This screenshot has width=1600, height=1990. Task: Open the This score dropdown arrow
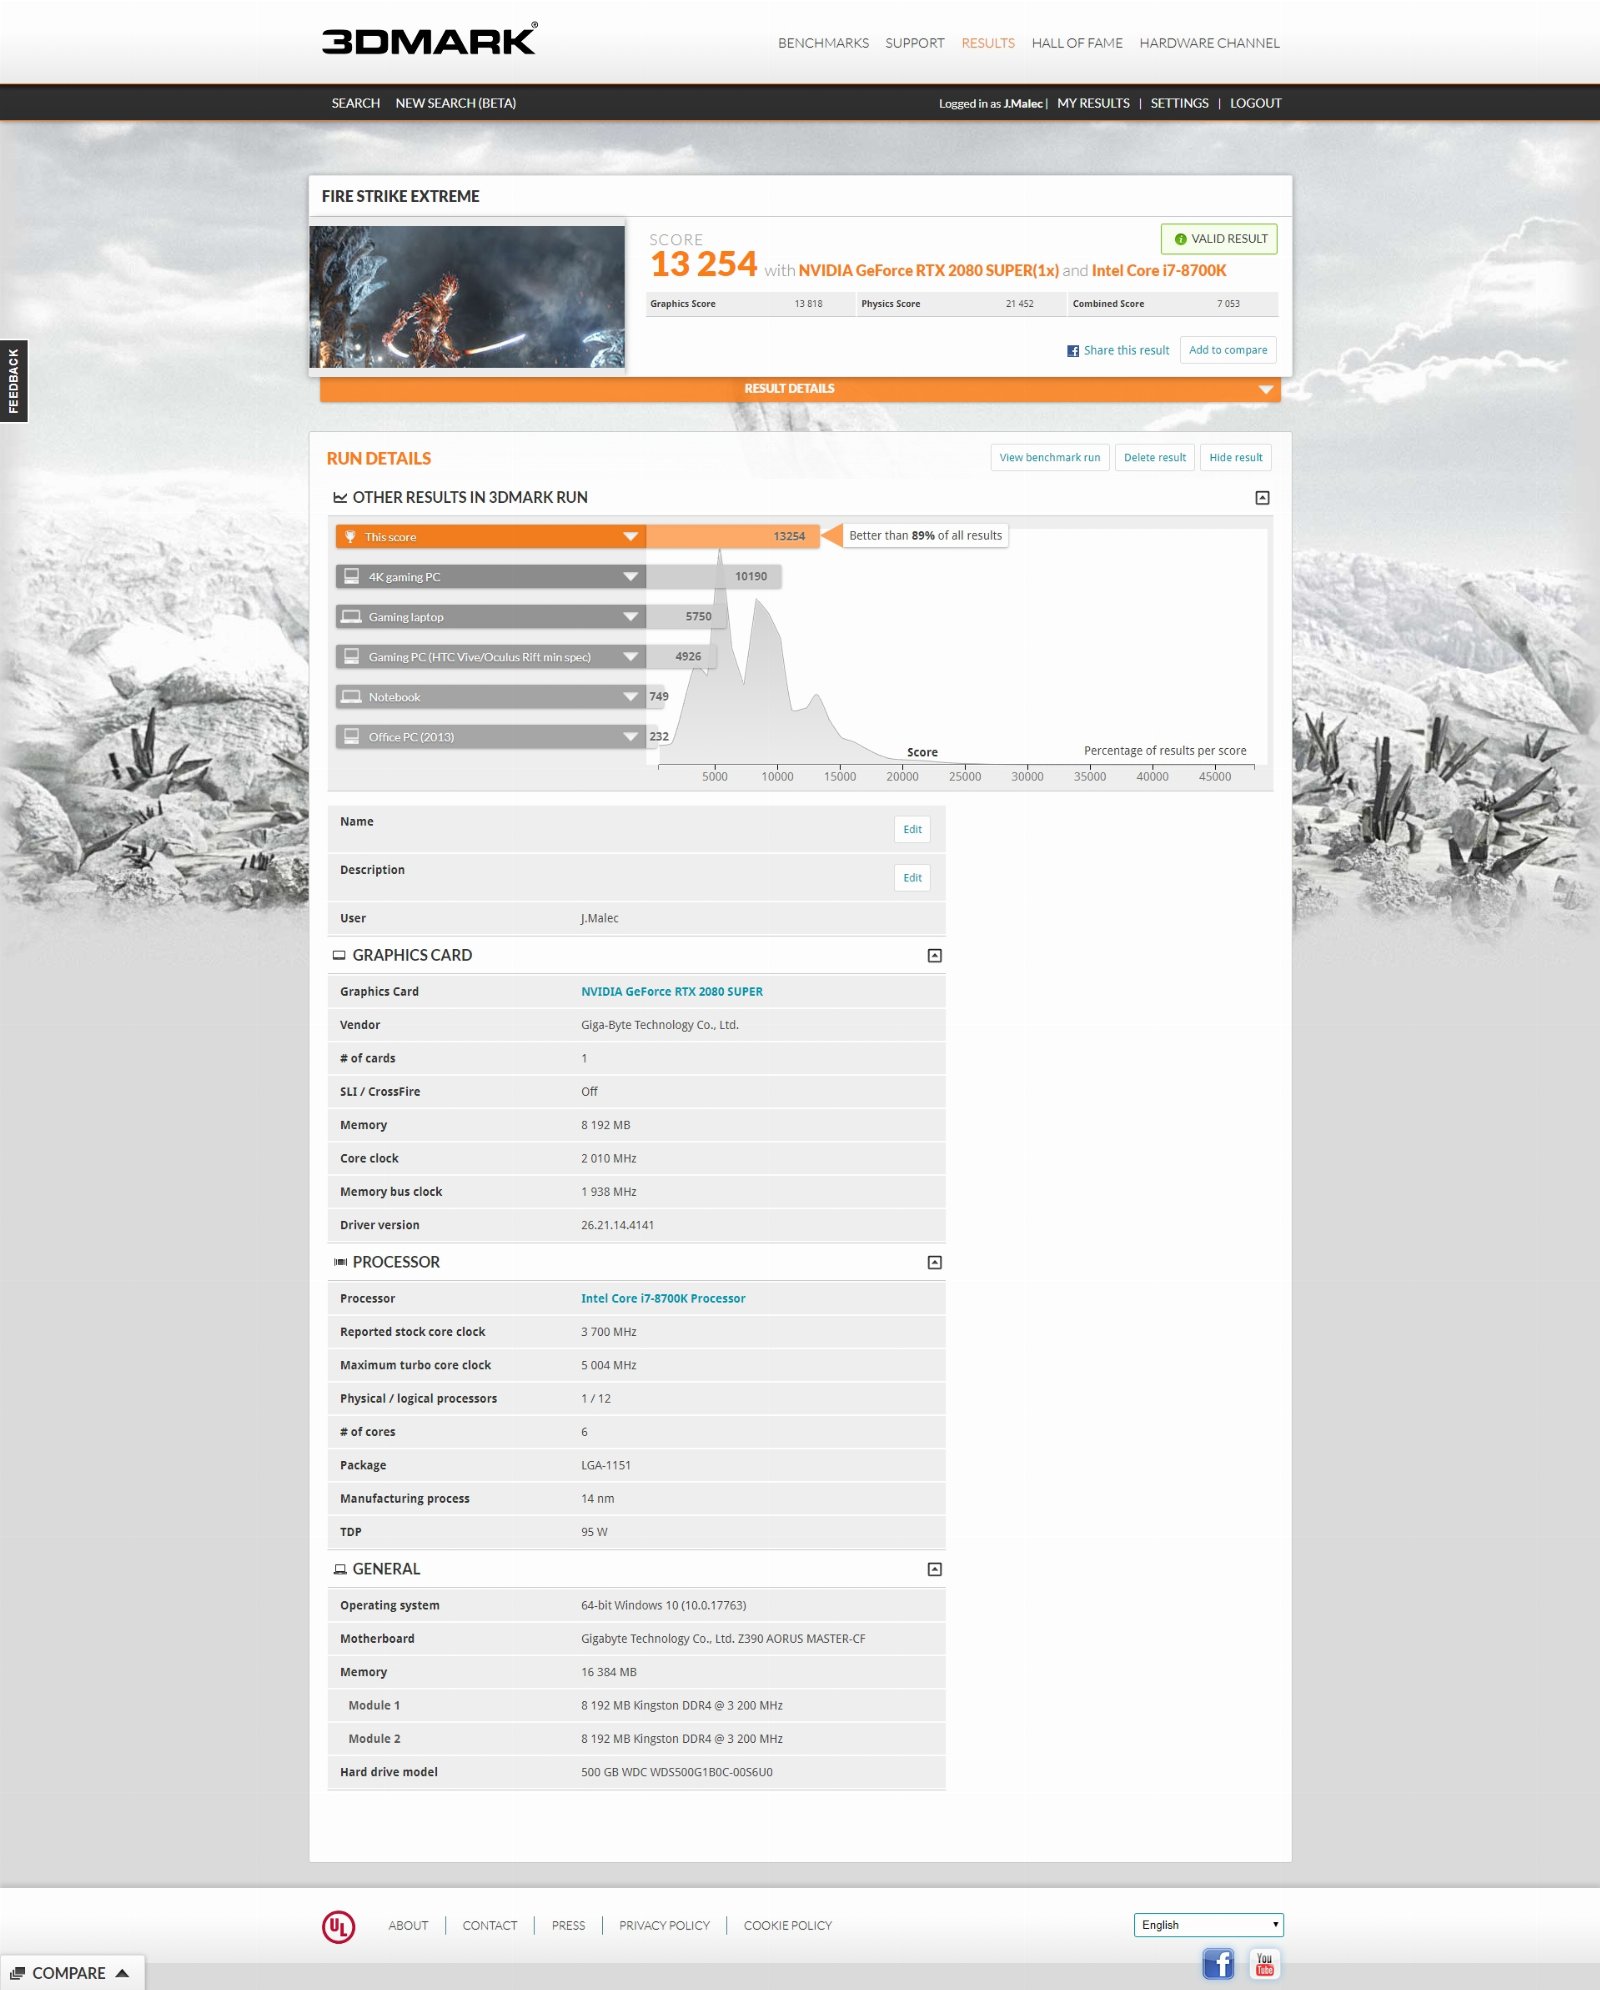pyautogui.click(x=630, y=537)
